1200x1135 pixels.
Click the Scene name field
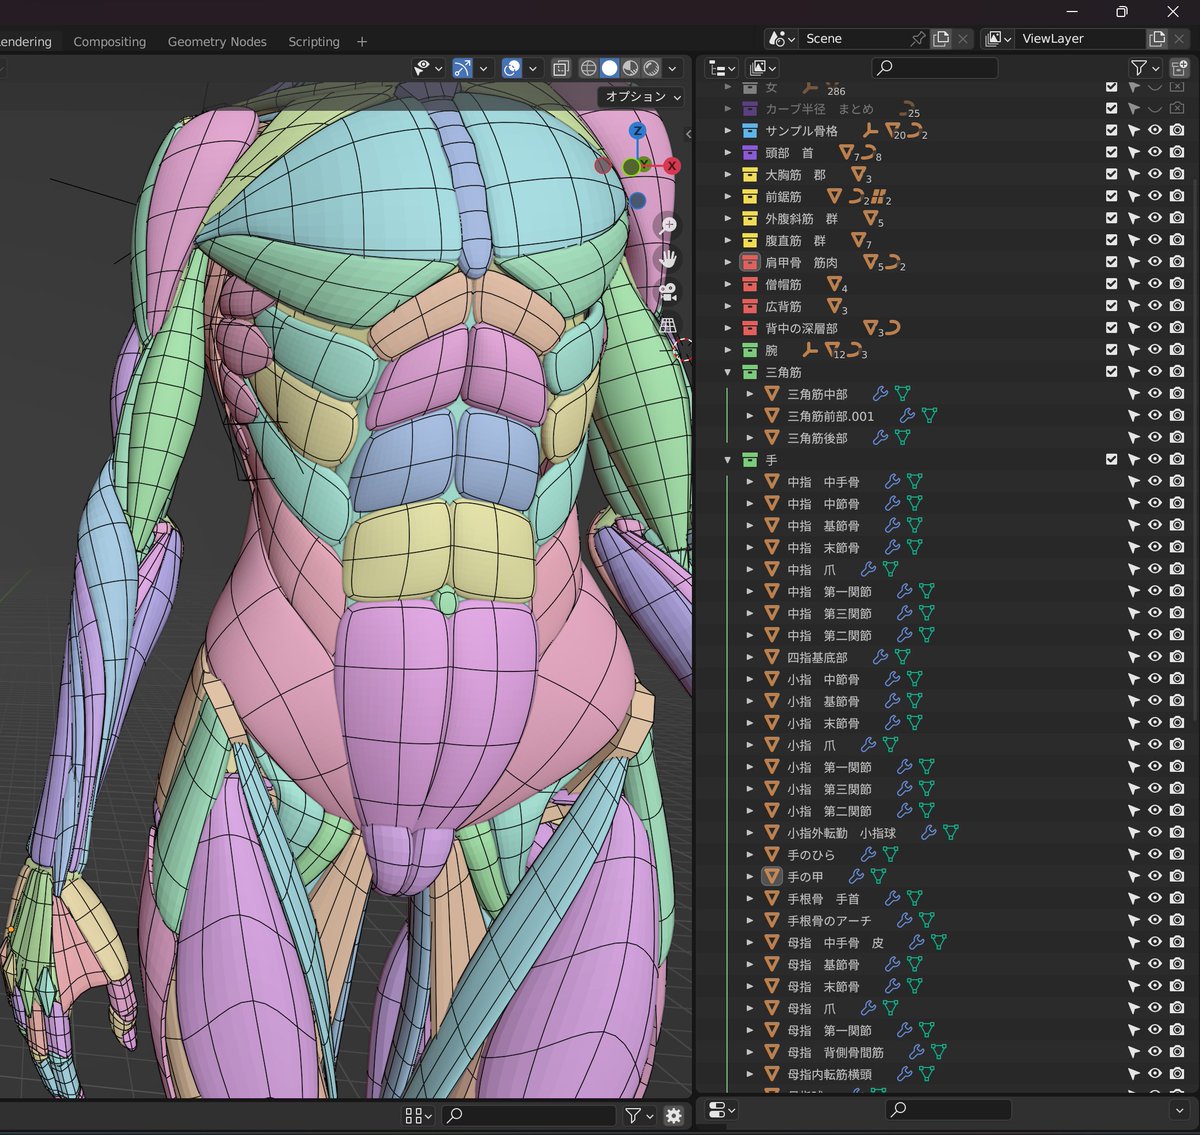pos(852,38)
